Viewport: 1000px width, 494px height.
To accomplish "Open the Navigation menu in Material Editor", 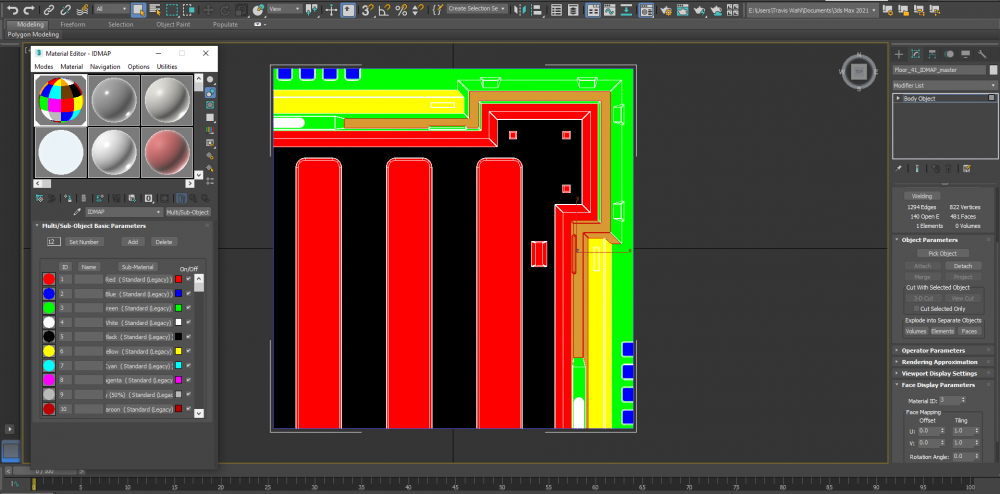I will 105,66.
